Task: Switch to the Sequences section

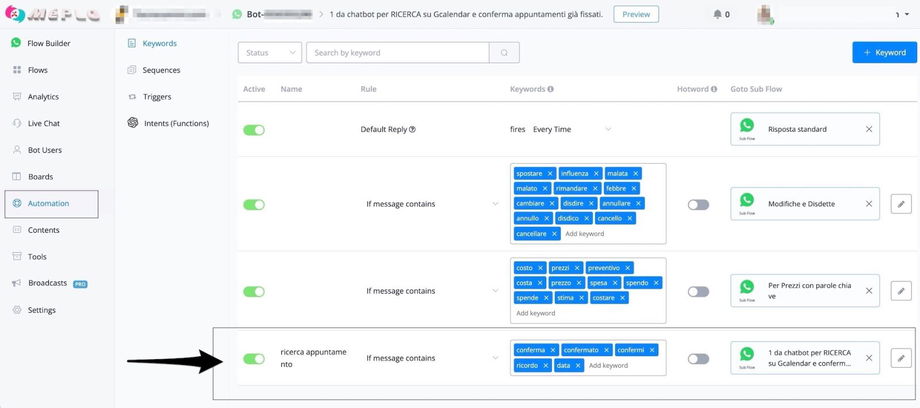Action: (x=161, y=70)
